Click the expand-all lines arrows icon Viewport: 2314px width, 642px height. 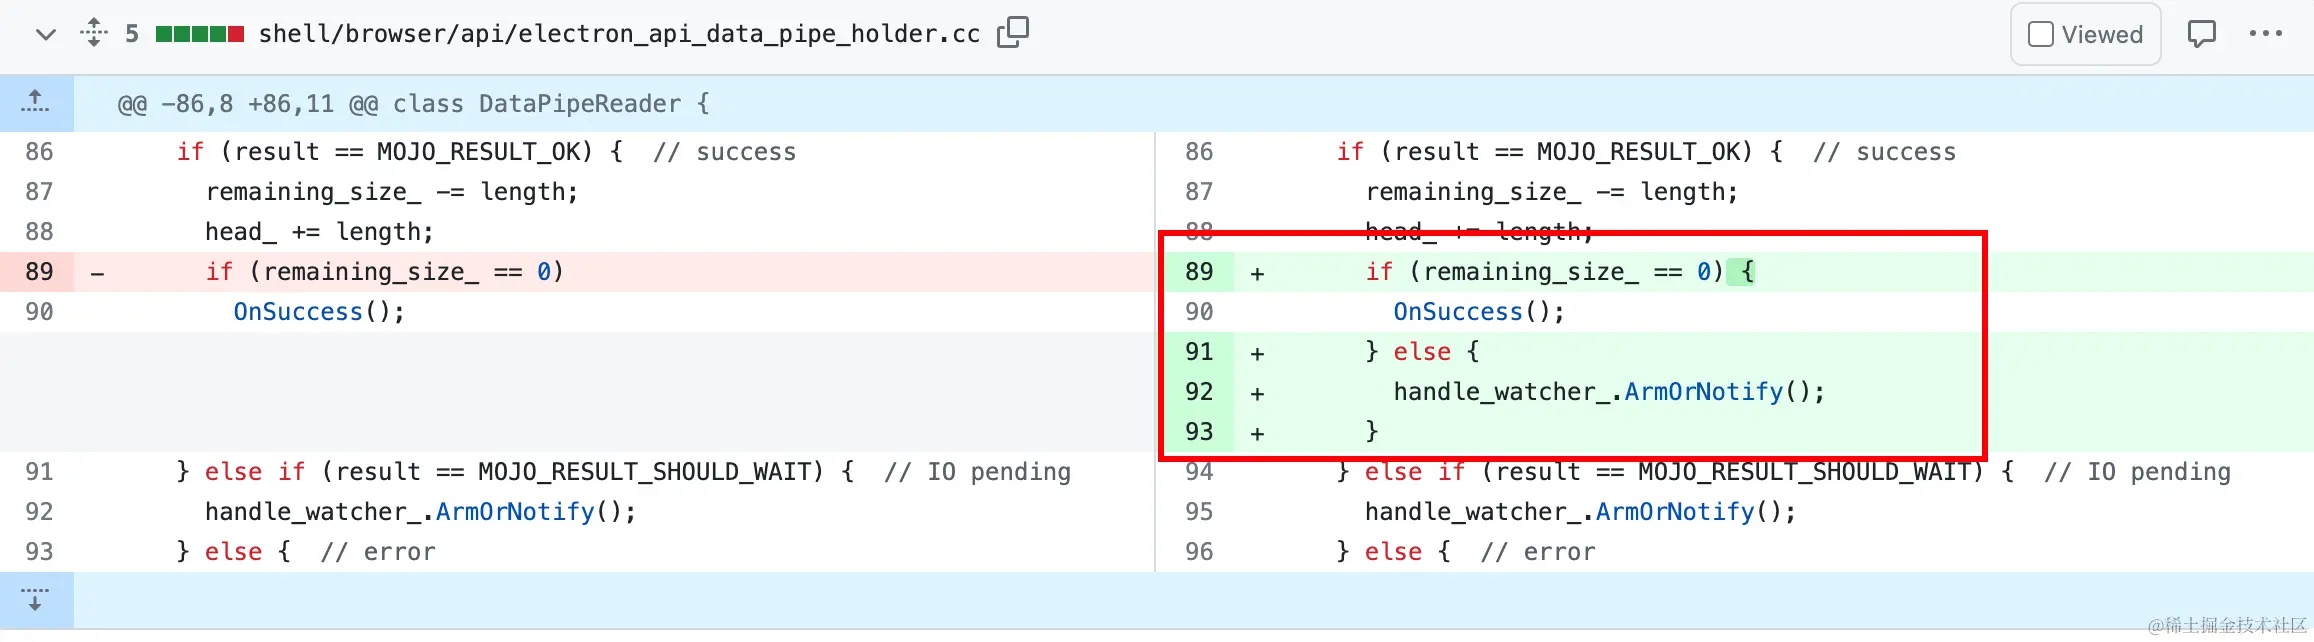coord(94,33)
